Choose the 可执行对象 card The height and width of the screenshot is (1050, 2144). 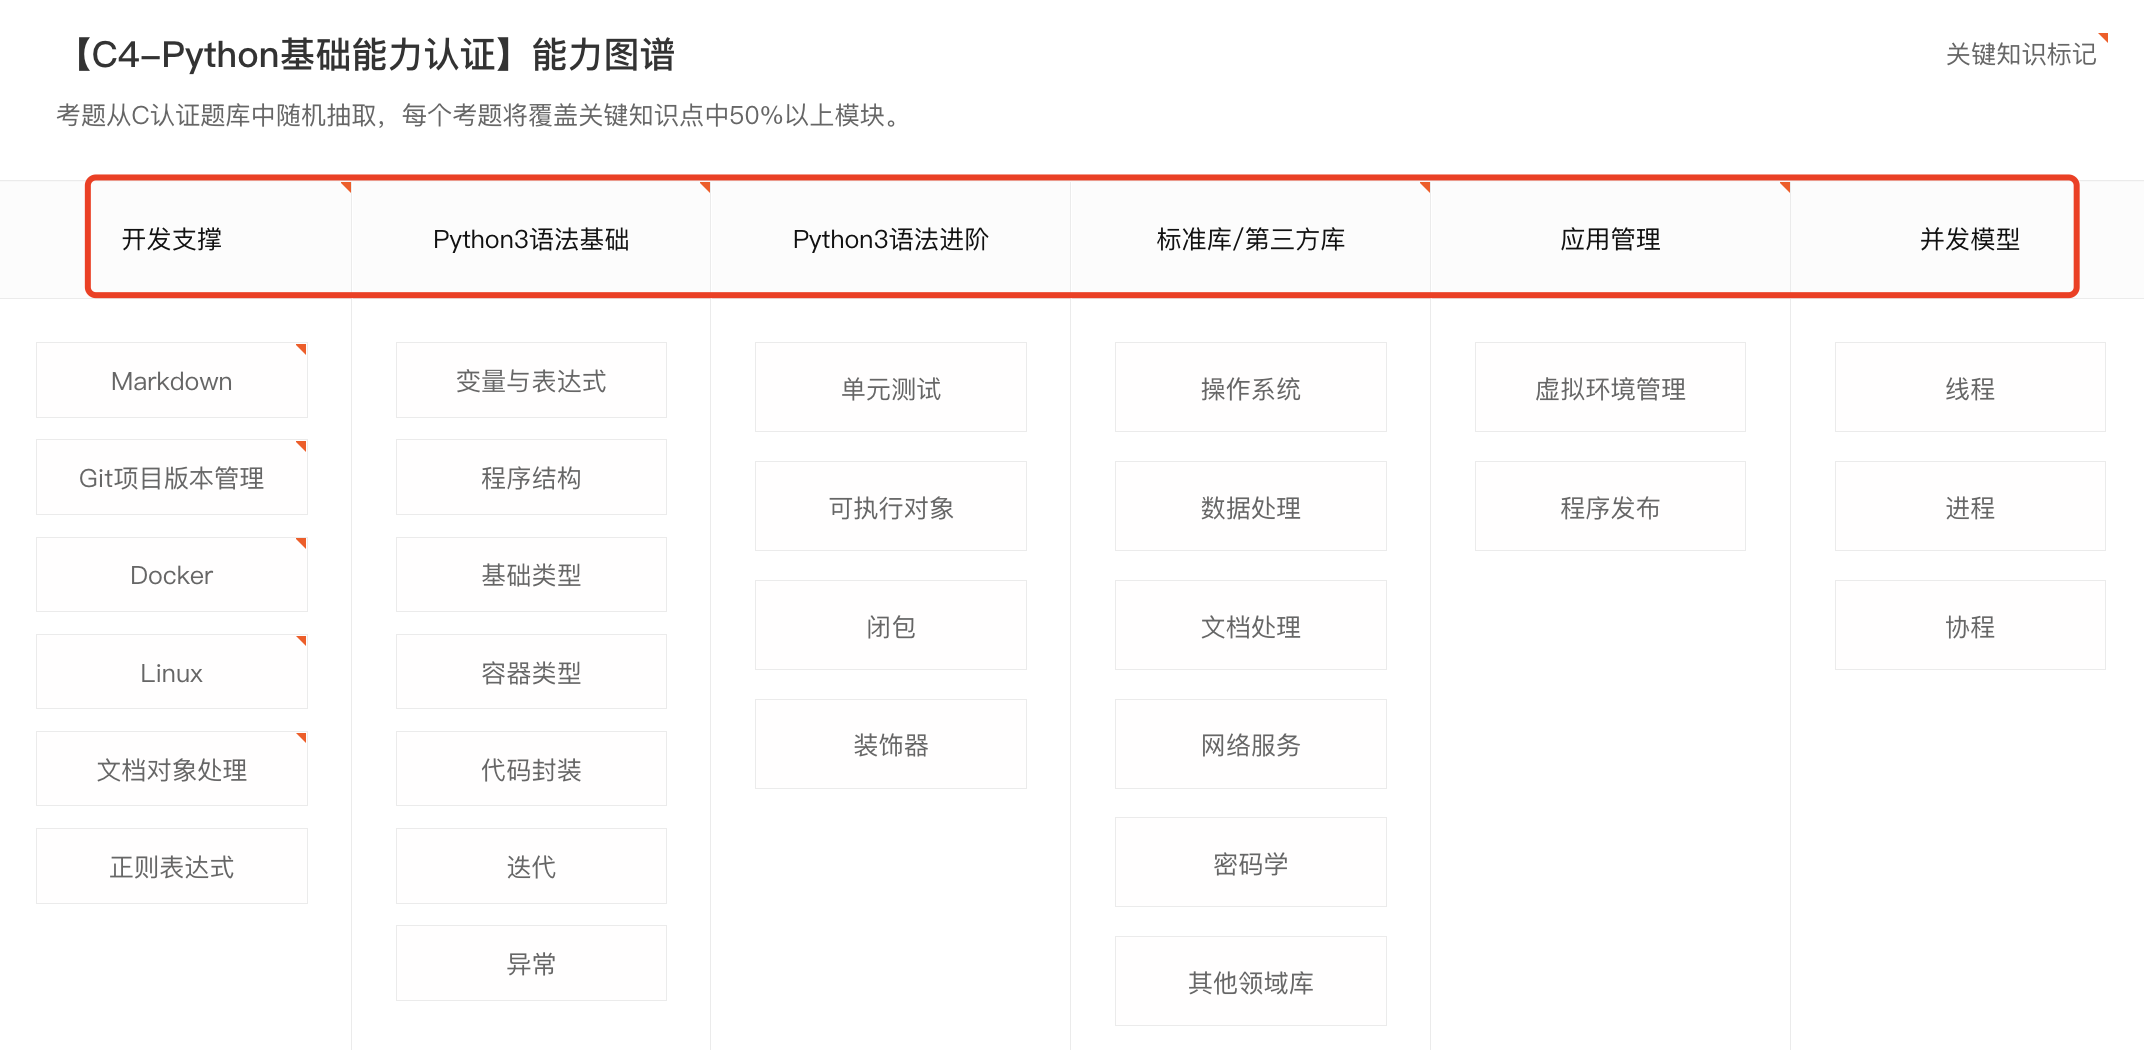click(x=891, y=506)
